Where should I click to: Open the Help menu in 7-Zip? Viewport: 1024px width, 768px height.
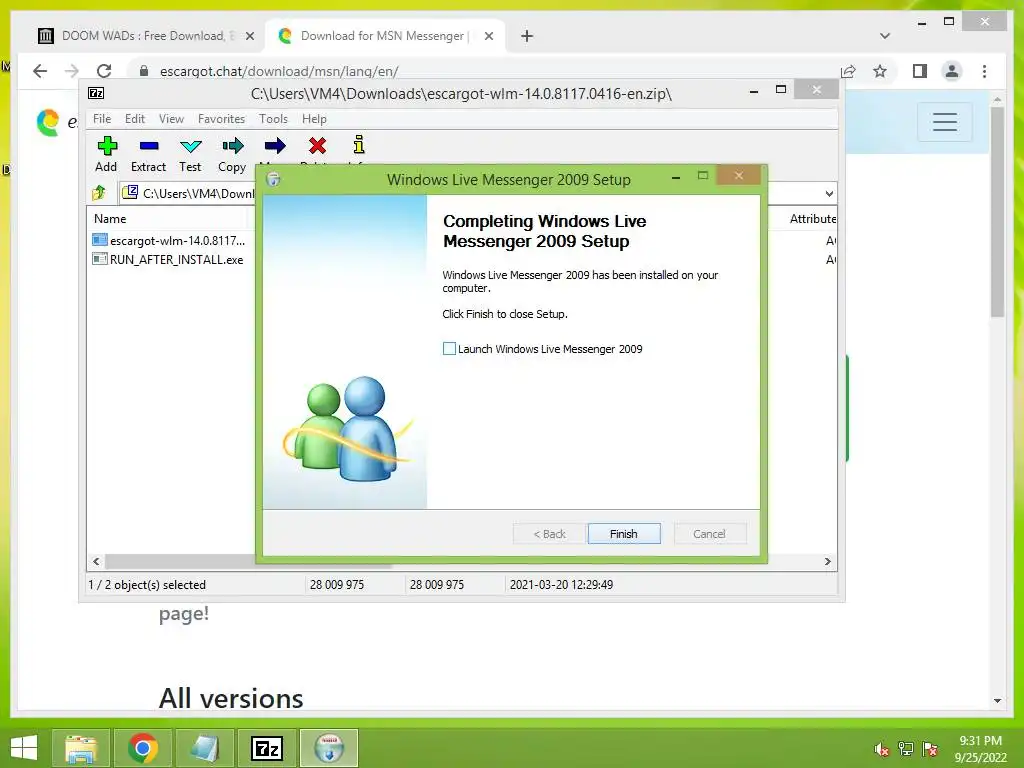pyautogui.click(x=314, y=119)
